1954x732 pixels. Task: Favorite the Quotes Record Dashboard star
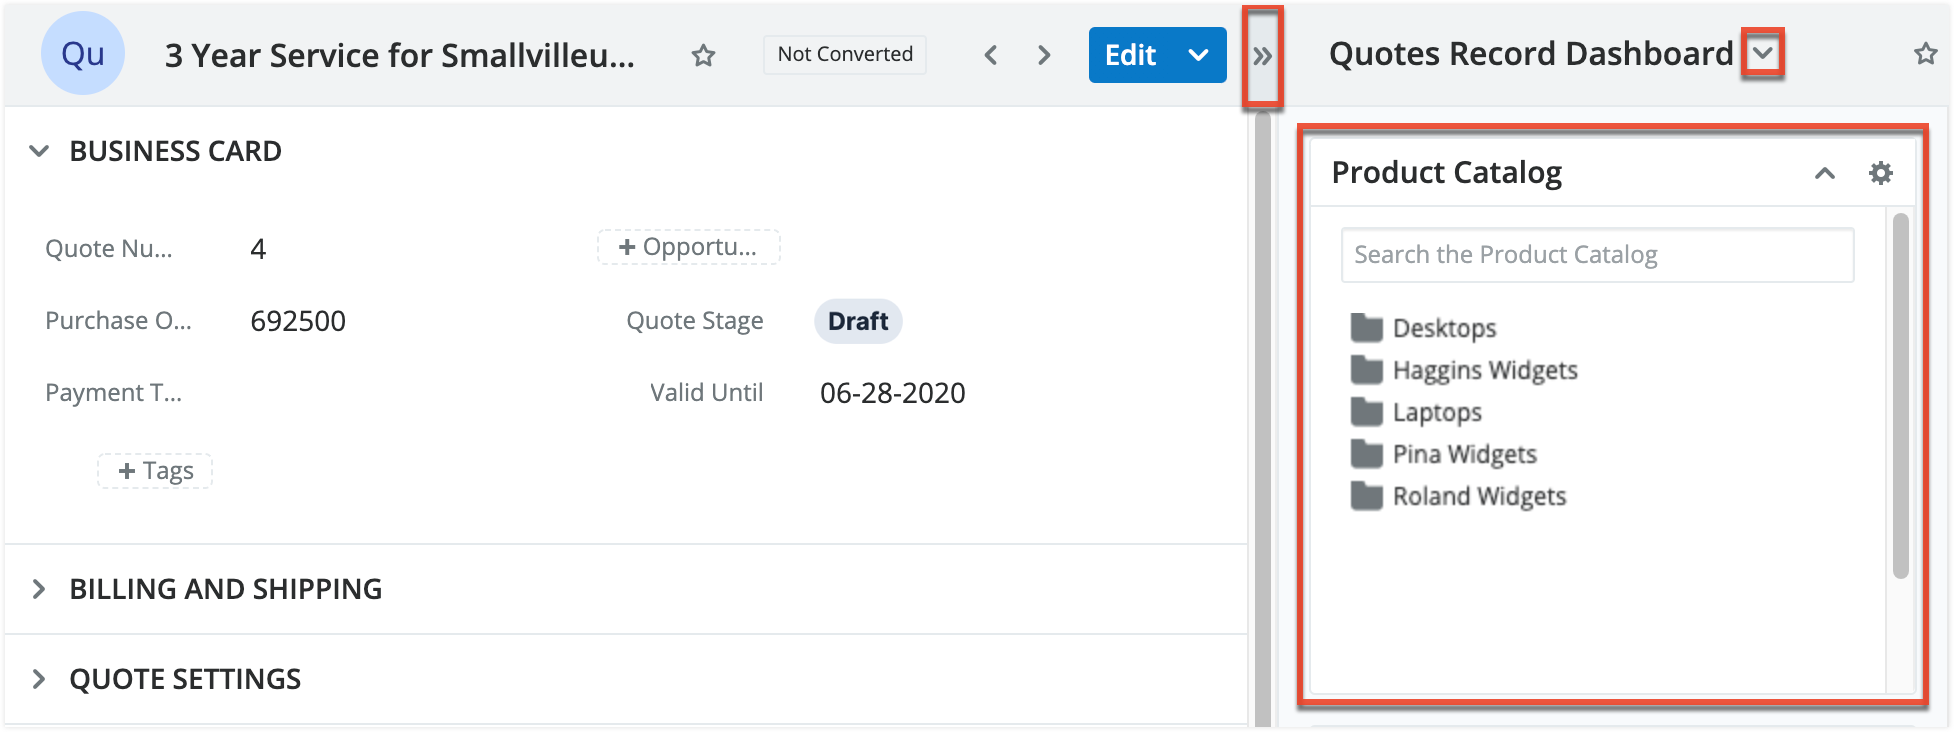tap(1925, 54)
